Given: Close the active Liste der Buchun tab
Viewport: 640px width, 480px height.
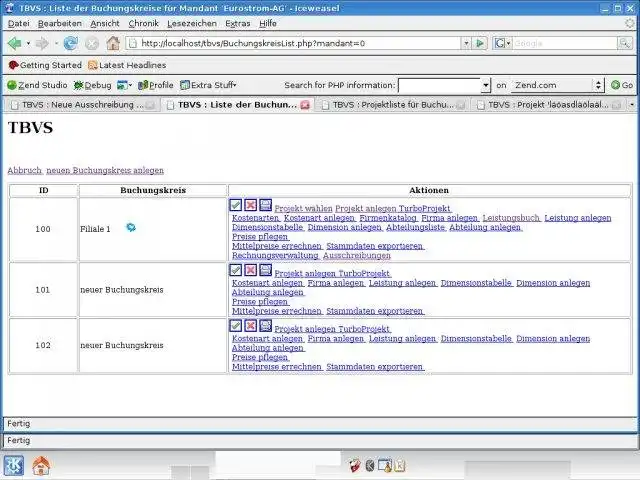Looking at the screenshot, I should (x=305, y=105).
